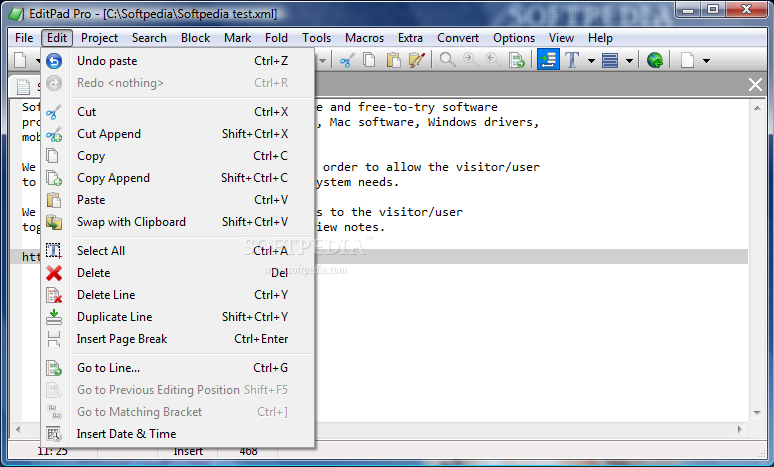Image resolution: width=774 pixels, height=467 pixels.
Task: Open the Tools menu
Action: coord(316,38)
